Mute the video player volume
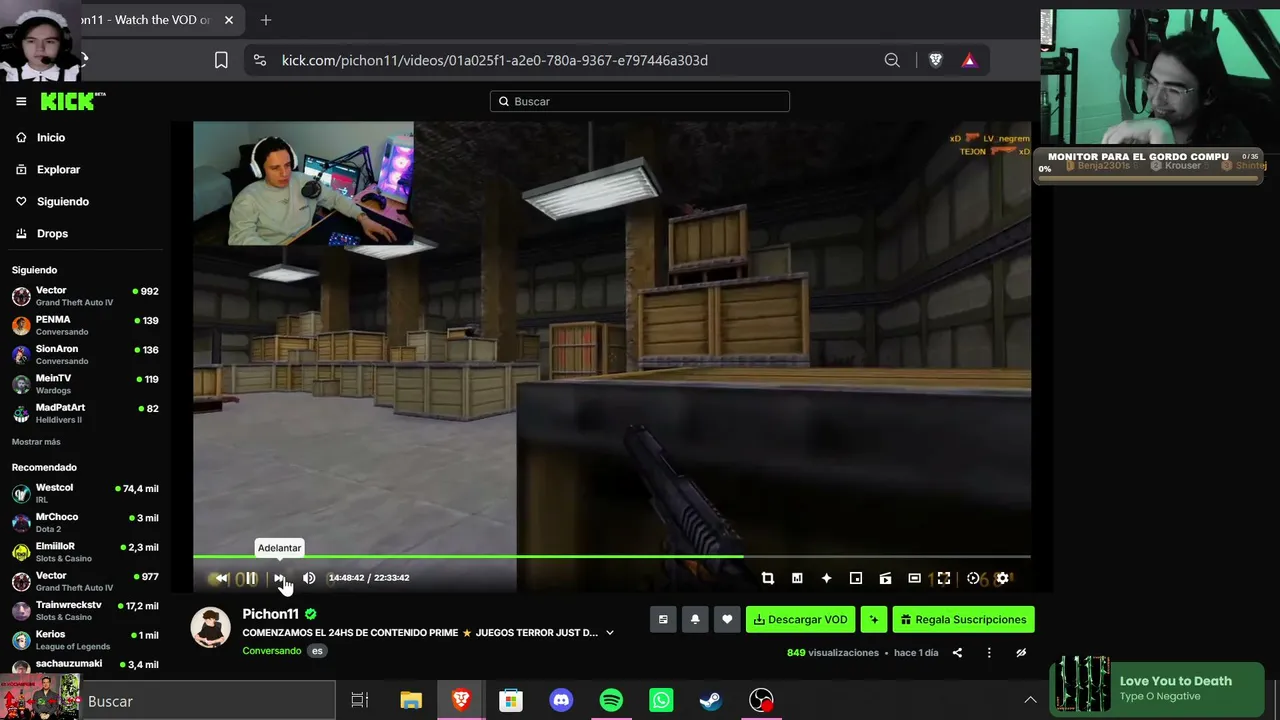 [x=309, y=578]
